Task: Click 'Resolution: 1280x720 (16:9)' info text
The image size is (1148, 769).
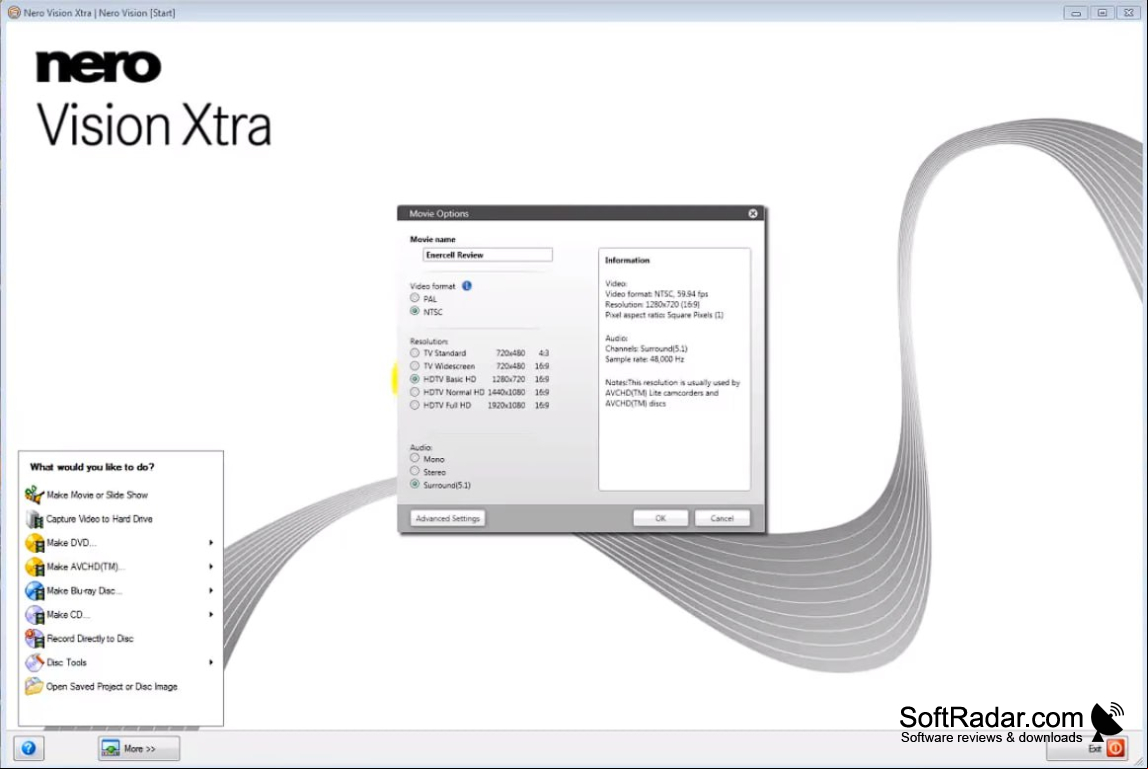Action: (x=652, y=305)
